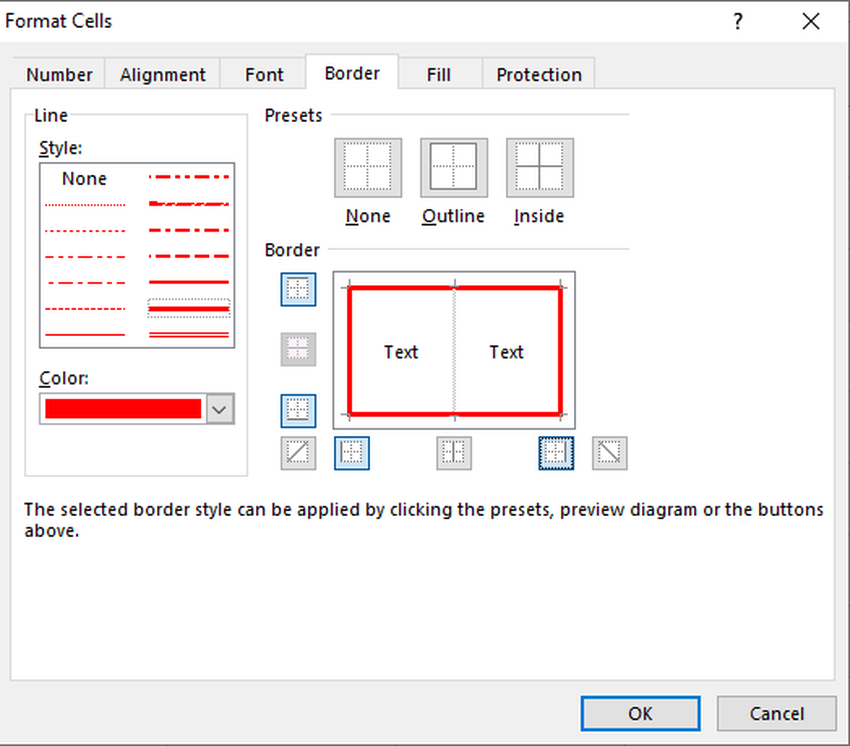The height and width of the screenshot is (746, 850).
Task: Apply the Outline border preset
Action: [x=453, y=167]
